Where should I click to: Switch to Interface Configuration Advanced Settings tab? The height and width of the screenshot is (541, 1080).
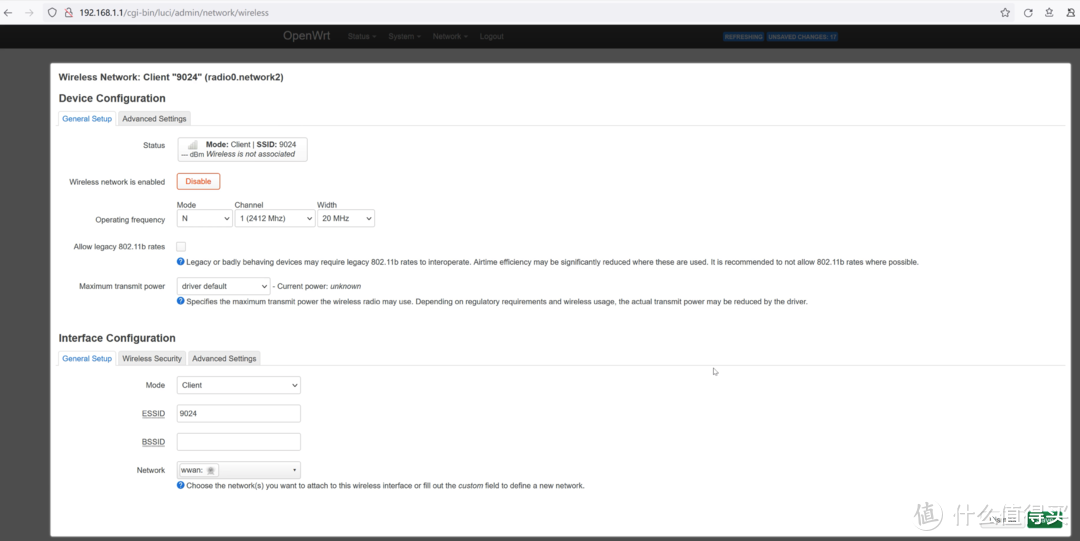click(x=224, y=358)
